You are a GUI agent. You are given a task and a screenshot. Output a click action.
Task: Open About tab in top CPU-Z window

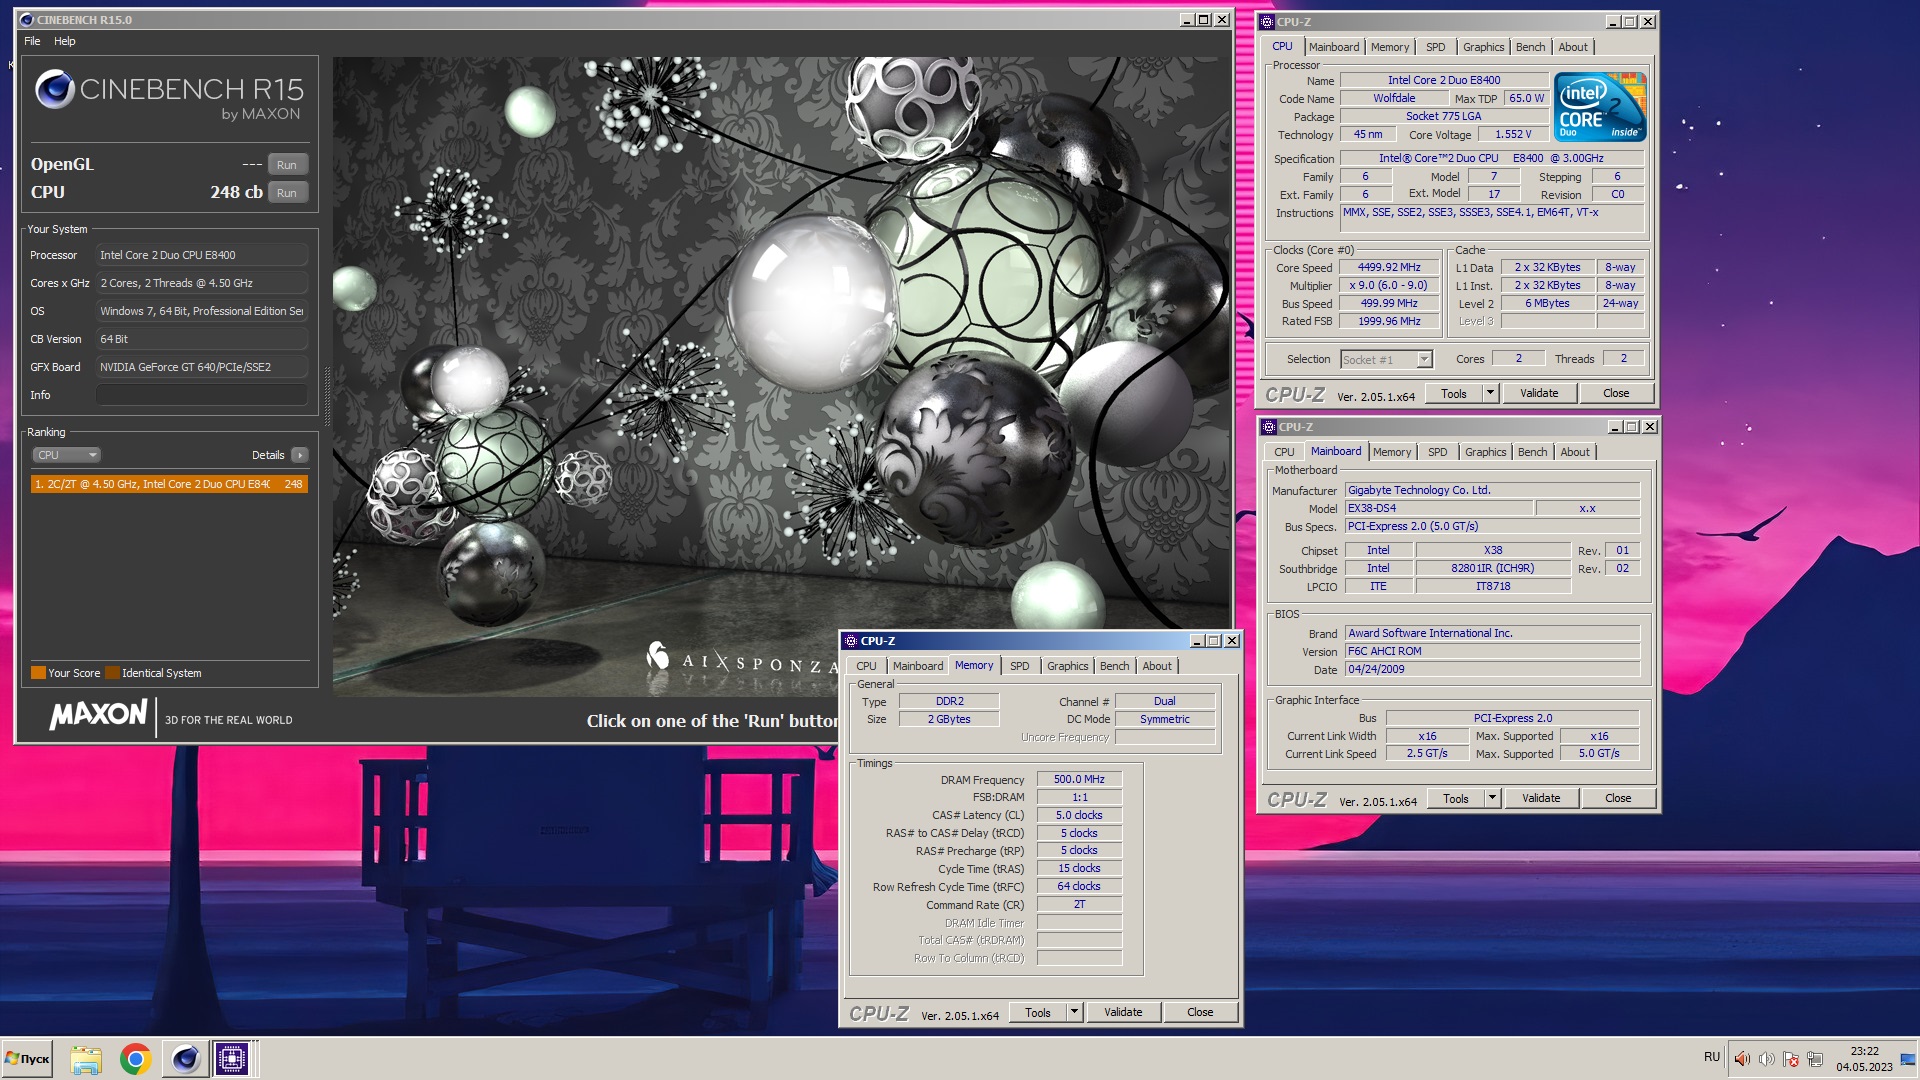point(1573,47)
